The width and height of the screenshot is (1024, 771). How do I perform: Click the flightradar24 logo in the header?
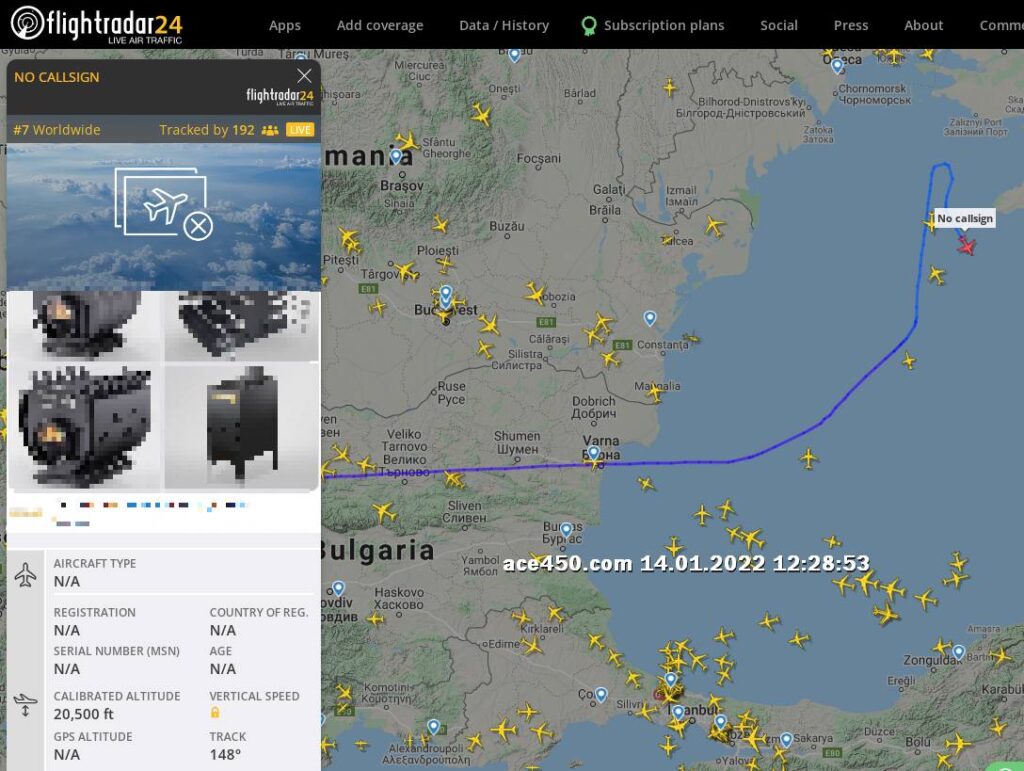coord(97,24)
